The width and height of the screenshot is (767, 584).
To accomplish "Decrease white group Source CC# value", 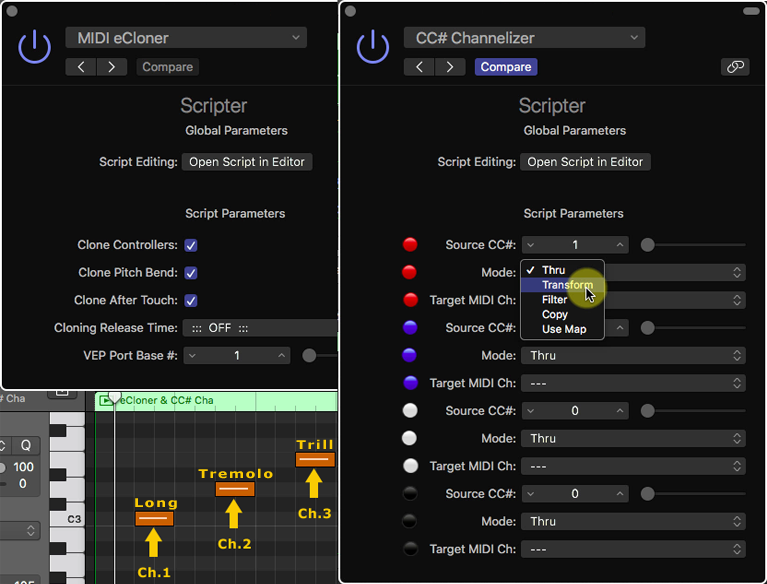I will 531,411.
